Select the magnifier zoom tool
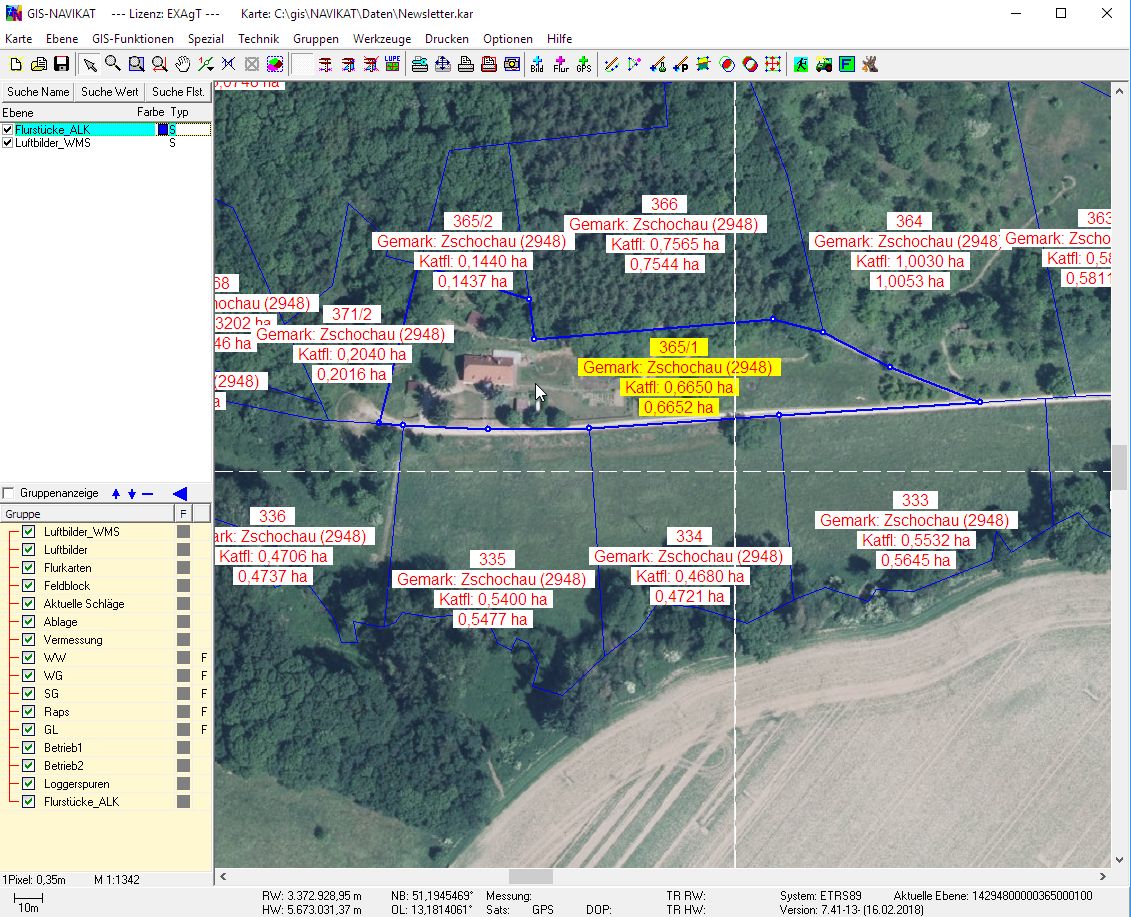The height and width of the screenshot is (917, 1131). tap(113, 65)
